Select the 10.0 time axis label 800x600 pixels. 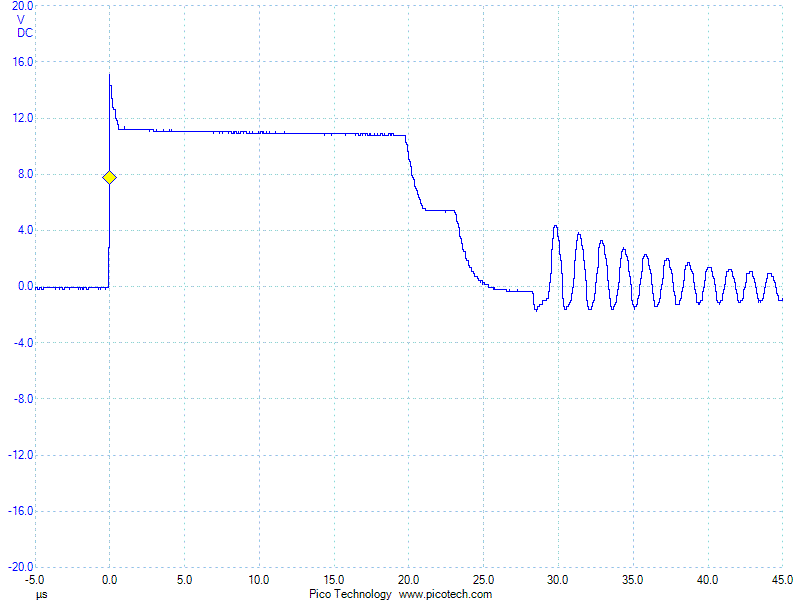pos(259,580)
